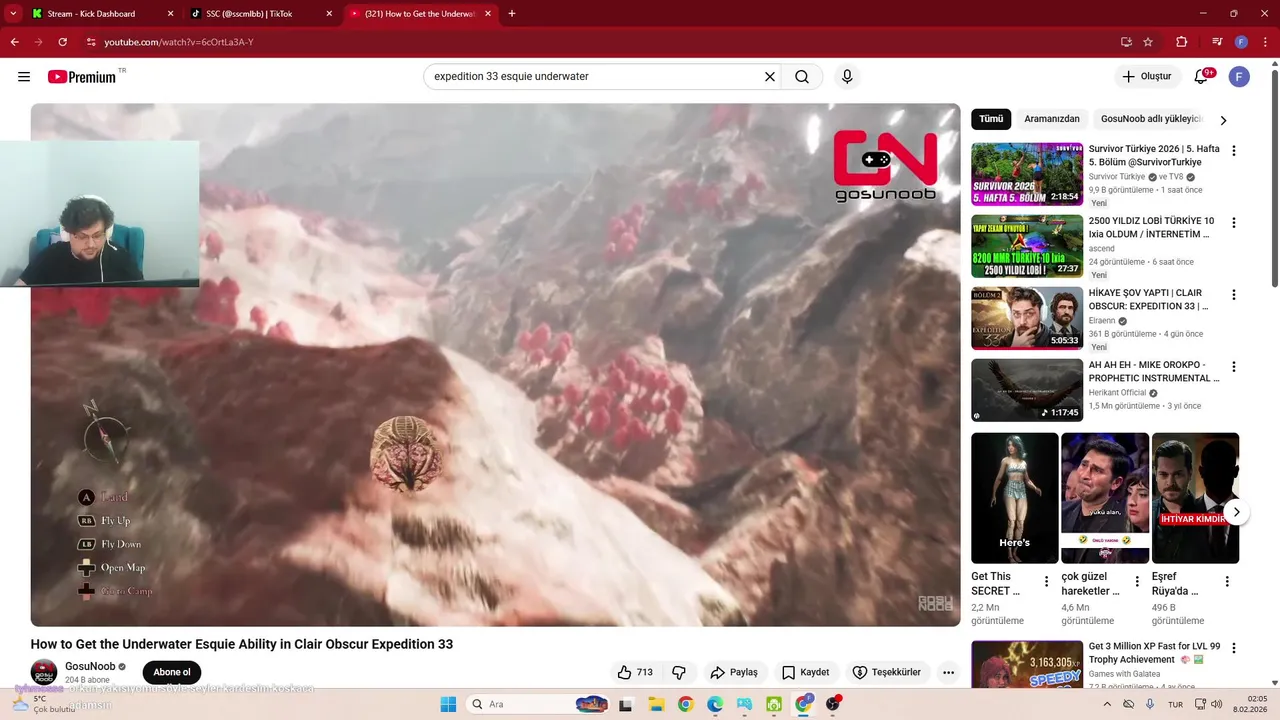Open options for Survivor Türkiye 2026 video
The width and height of the screenshot is (1280, 720).
point(1234,151)
